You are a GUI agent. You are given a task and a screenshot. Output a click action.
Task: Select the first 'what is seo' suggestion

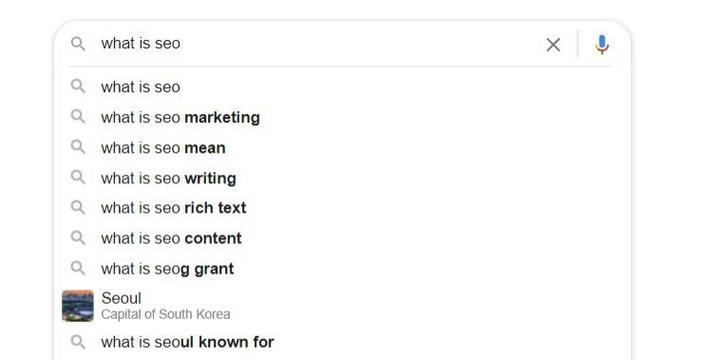tap(343, 87)
